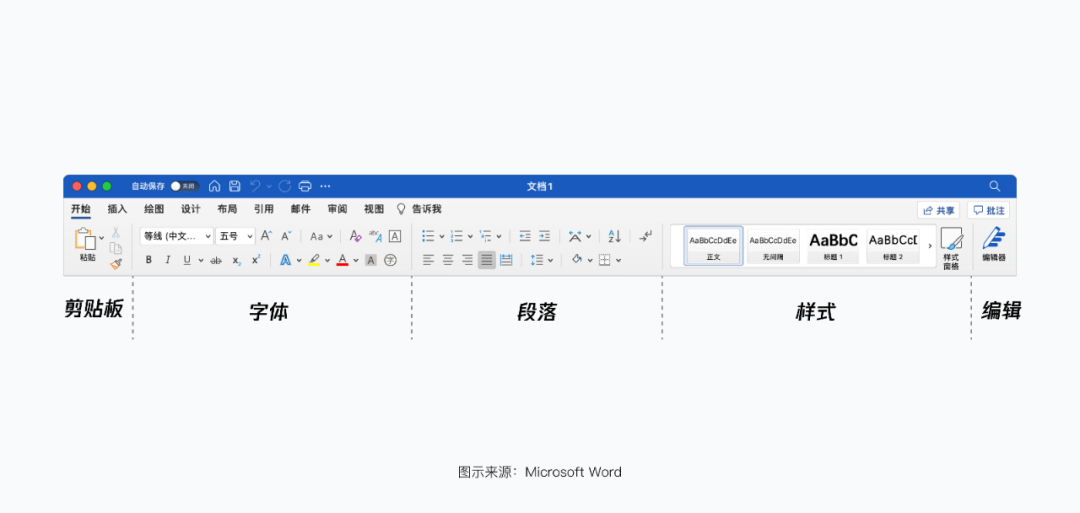
Task: Center-align the paragraph text
Action: coord(448,260)
